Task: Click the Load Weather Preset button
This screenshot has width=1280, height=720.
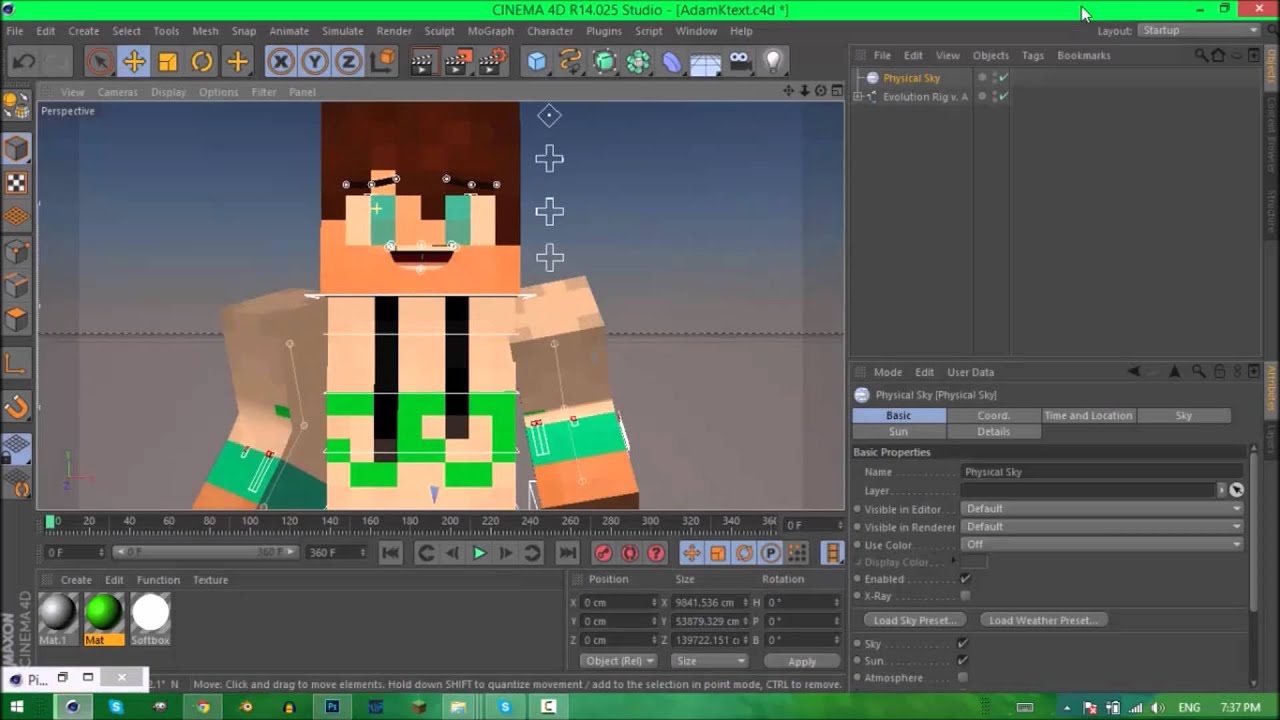Action: pos(1043,620)
